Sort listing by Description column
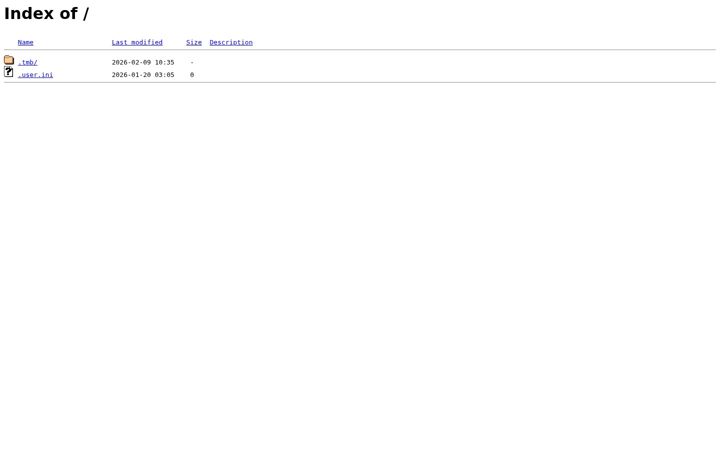The width and height of the screenshot is (720, 450). click(231, 42)
